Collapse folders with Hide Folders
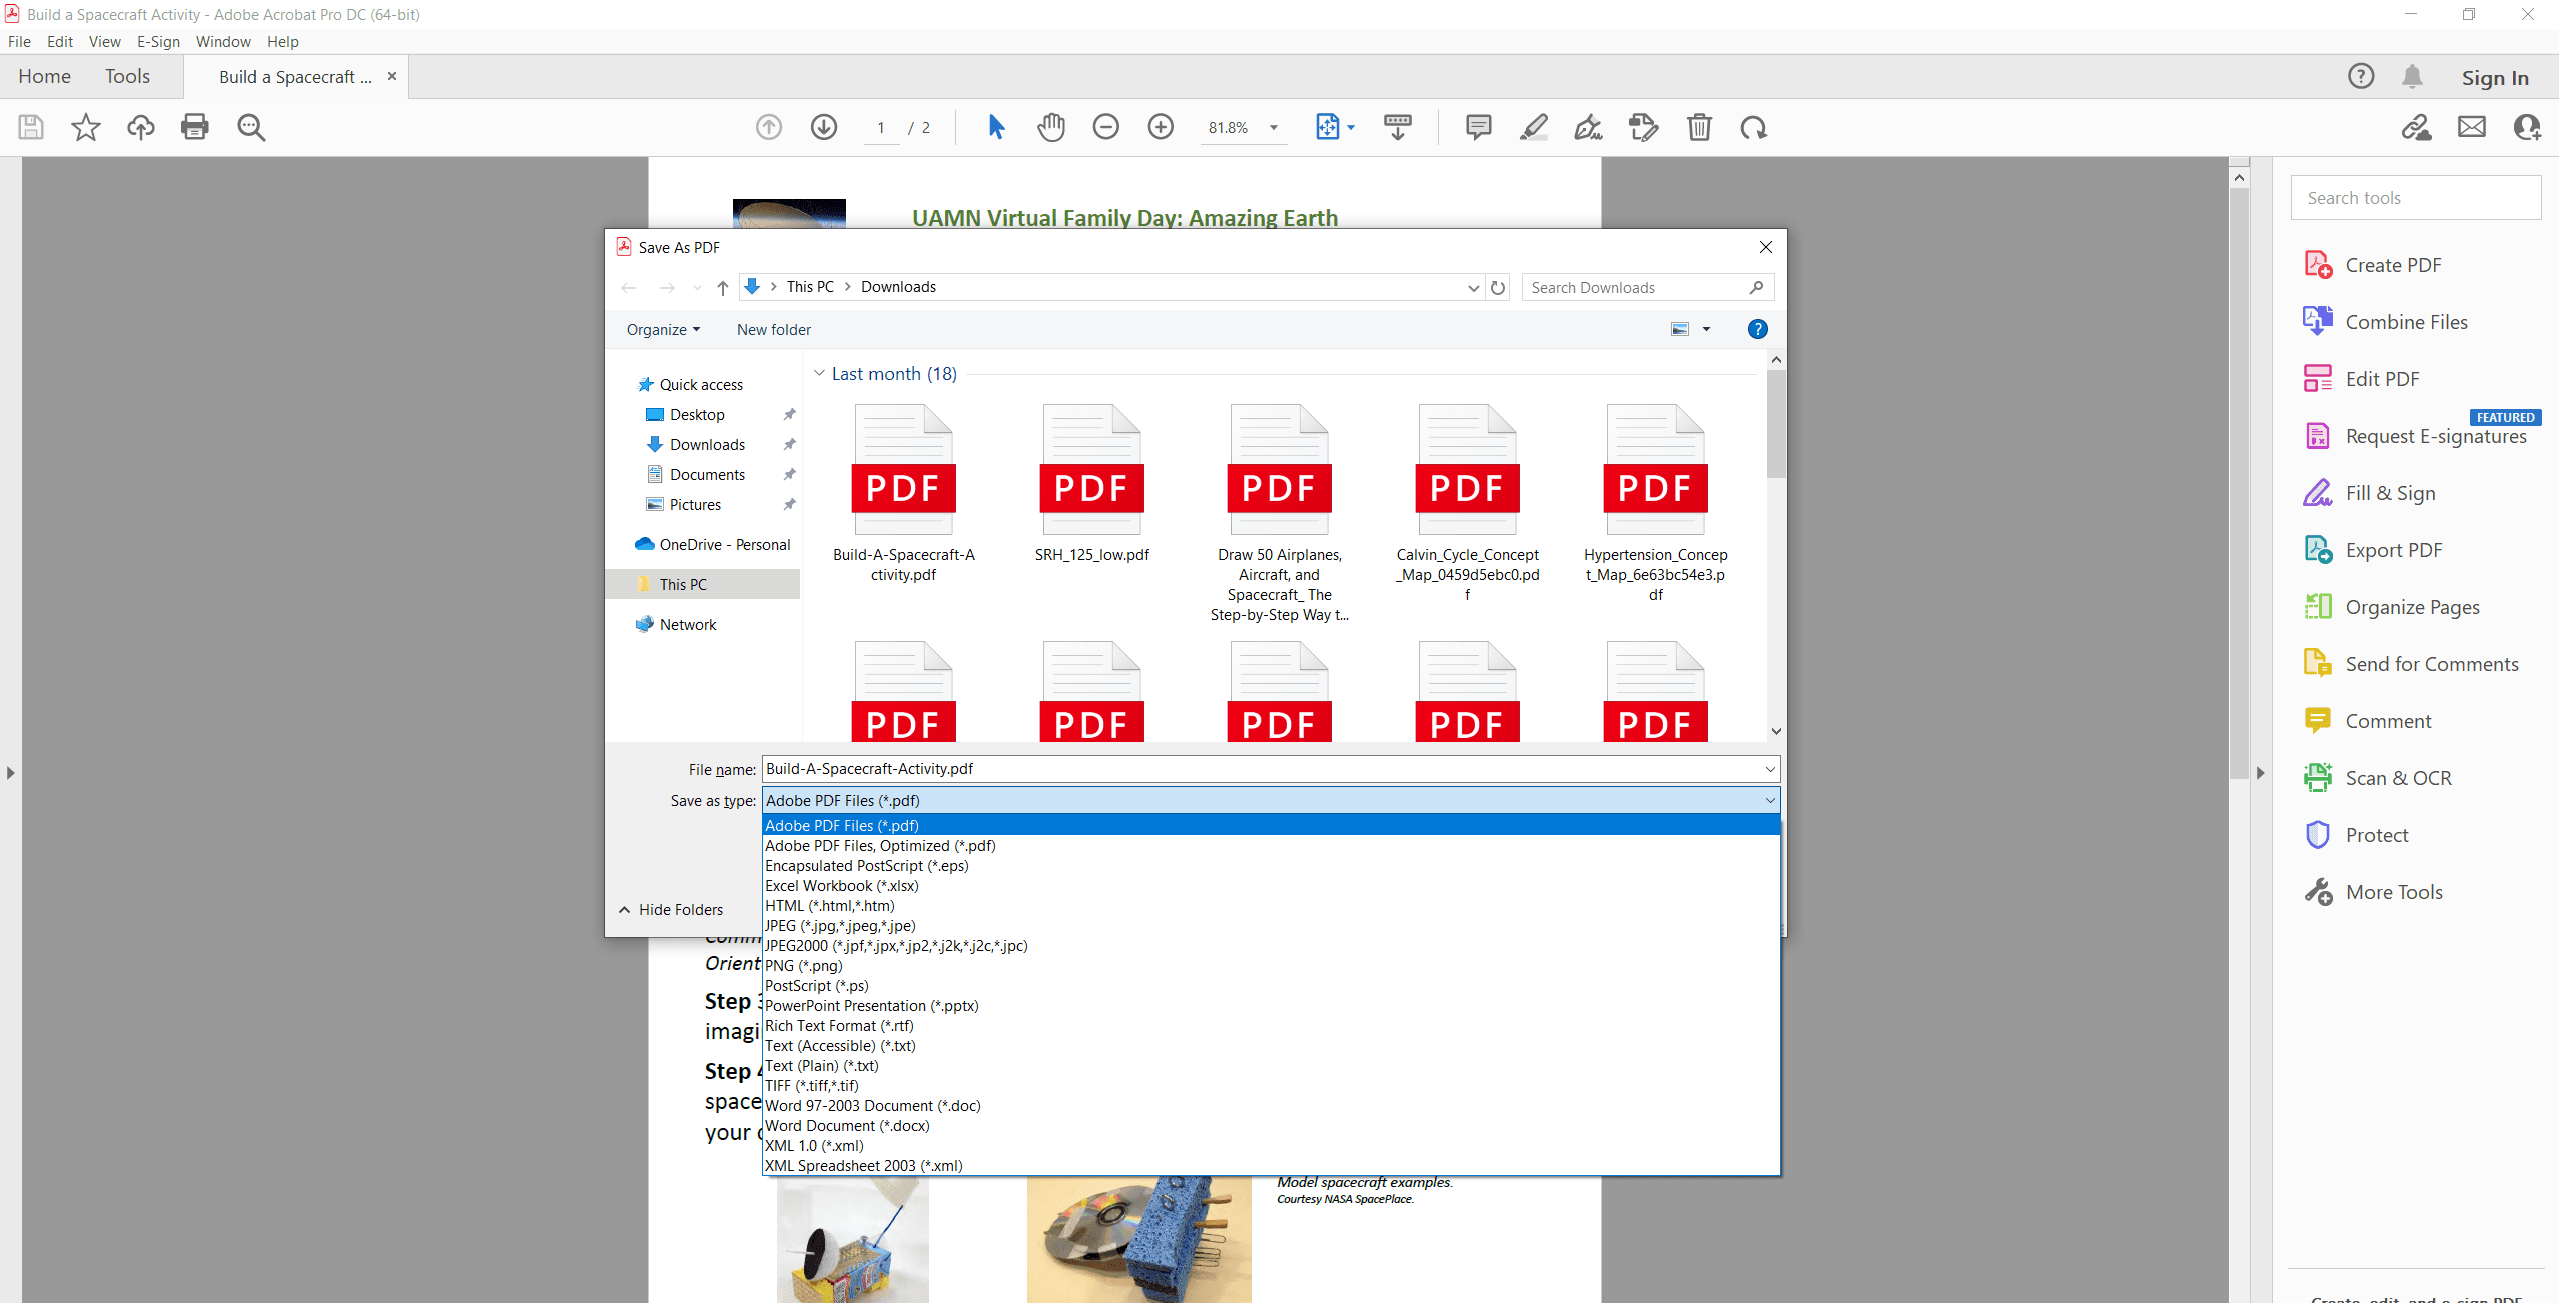The width and height of the screenshot is (2559, 1303). pos(671,910)
